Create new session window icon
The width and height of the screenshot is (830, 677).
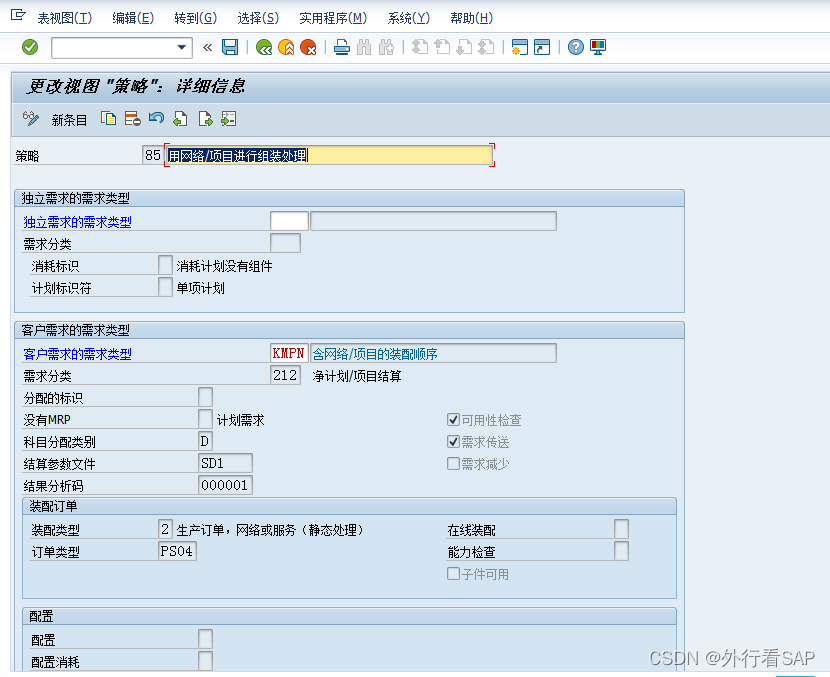(520, 47)
